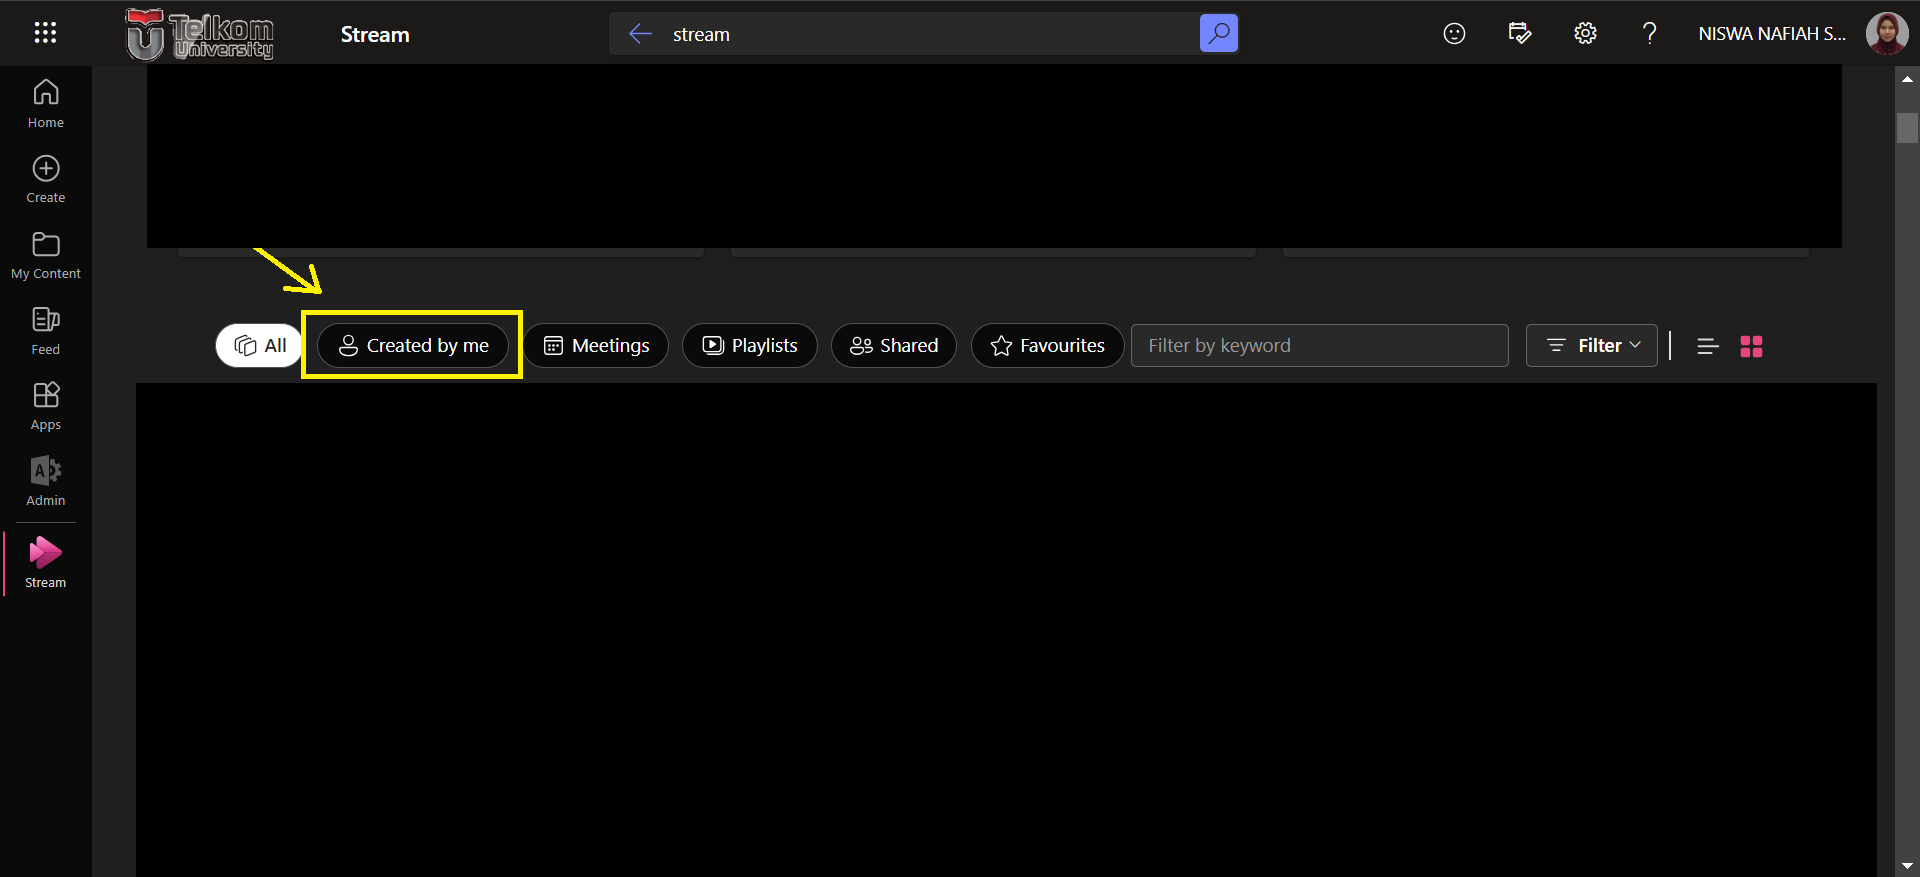Open the app launcher waffle icon
The image size is (1920, 877).
pyautogui.click(x=45, y=33)
